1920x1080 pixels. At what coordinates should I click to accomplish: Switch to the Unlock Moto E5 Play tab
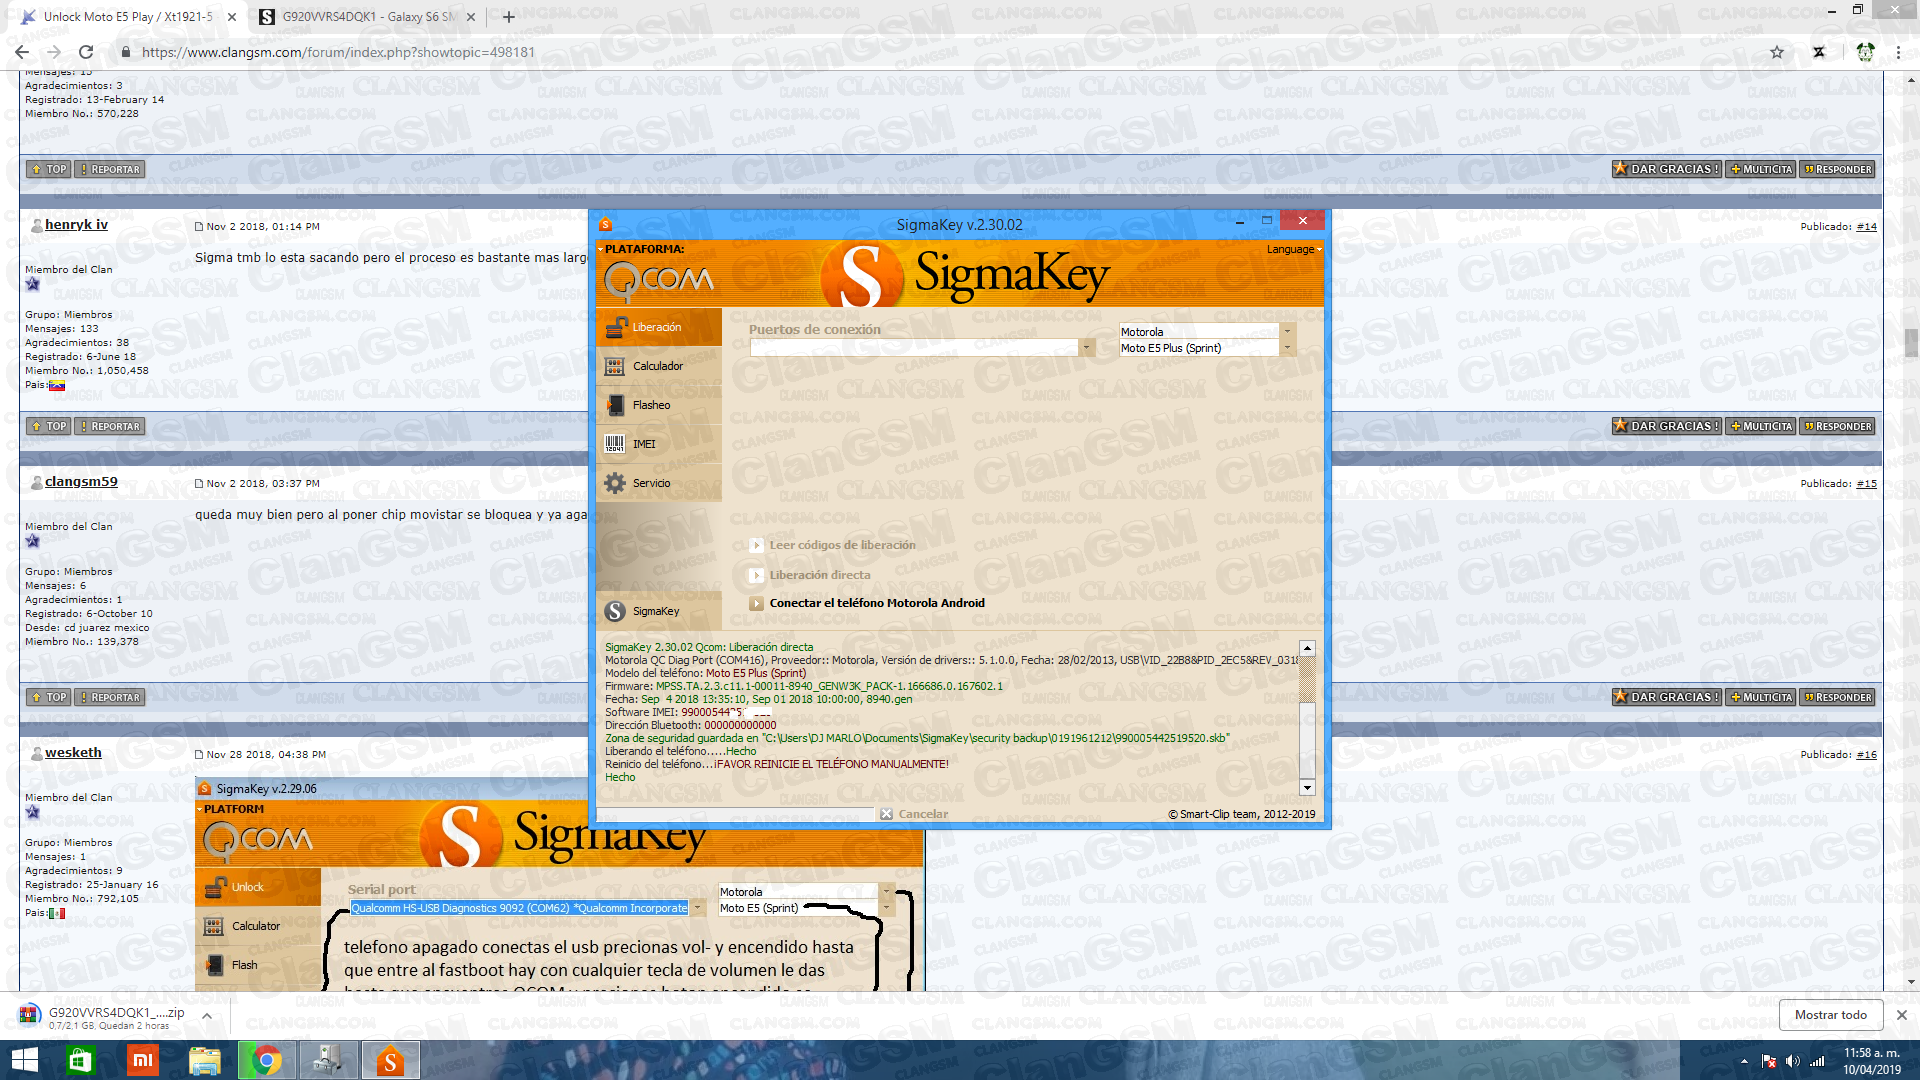128,17
